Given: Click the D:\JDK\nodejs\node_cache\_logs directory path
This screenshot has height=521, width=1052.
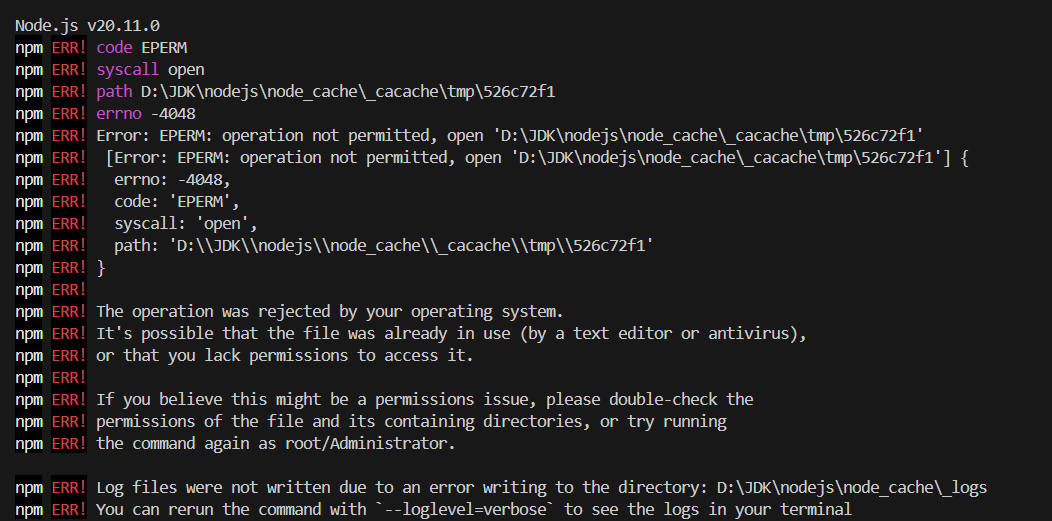Looking at the screenshot, I should [852, 487].
